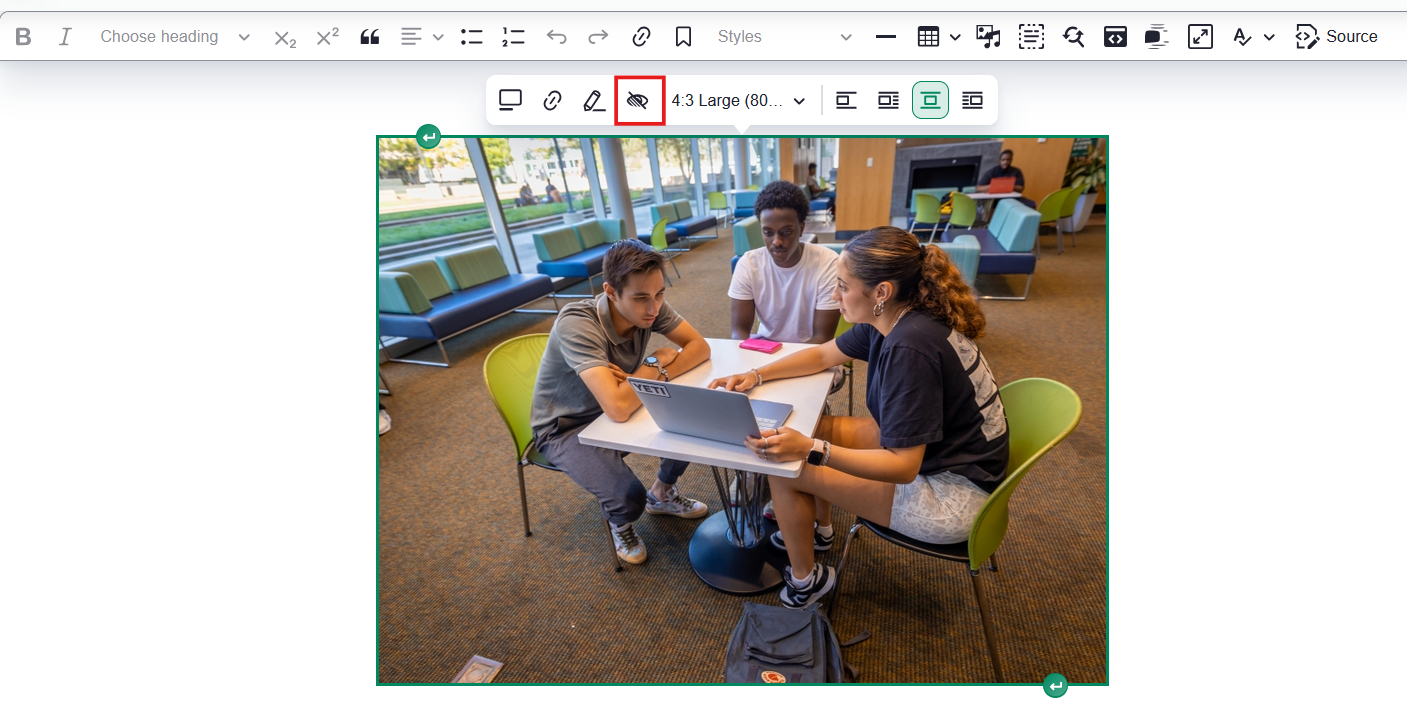The height and width of the screenshot is (712, 1407).
Task: Click the block quote icon
Action: tap(370, 37)
